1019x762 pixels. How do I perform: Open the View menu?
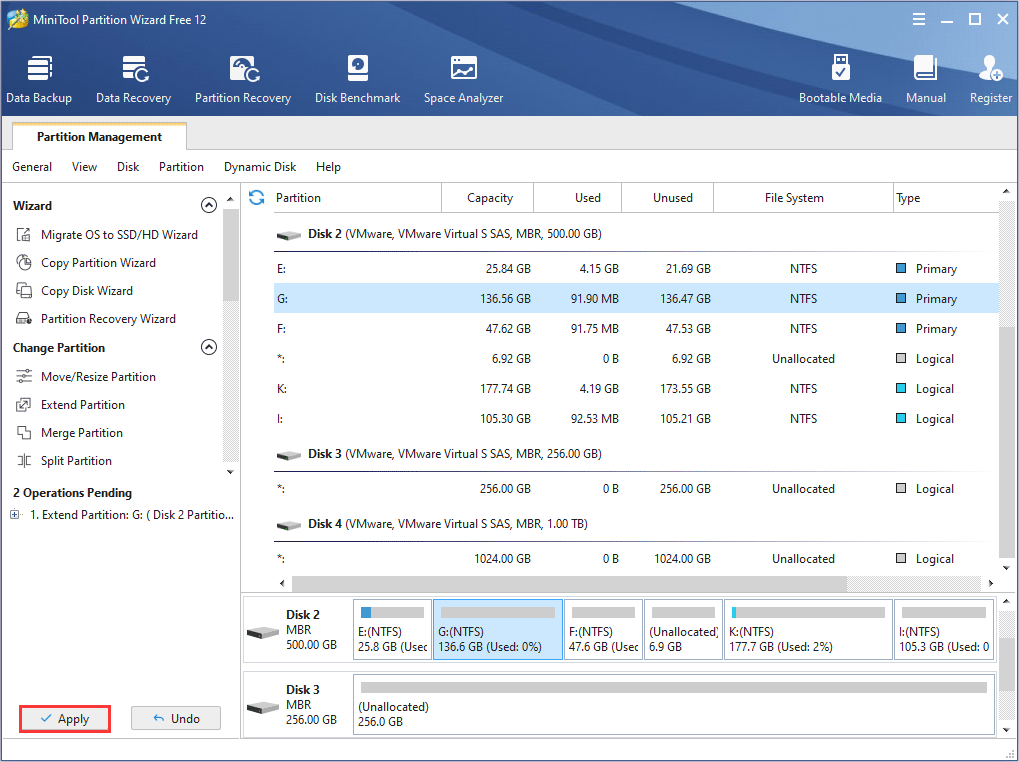[x=84, y=167]
